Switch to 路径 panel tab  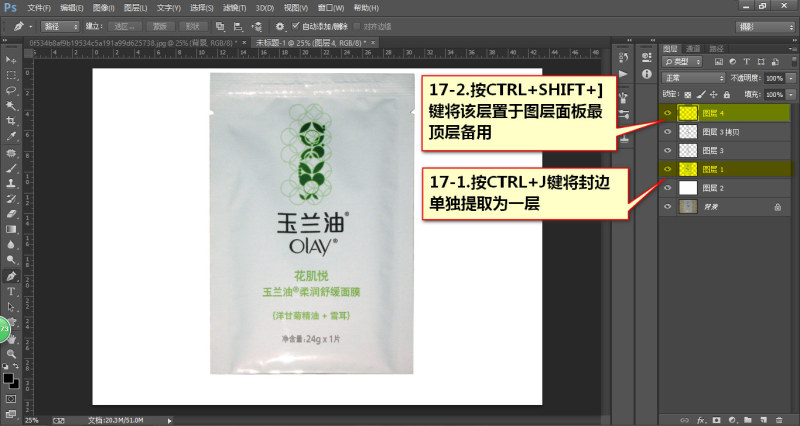(x=716, y=48)
